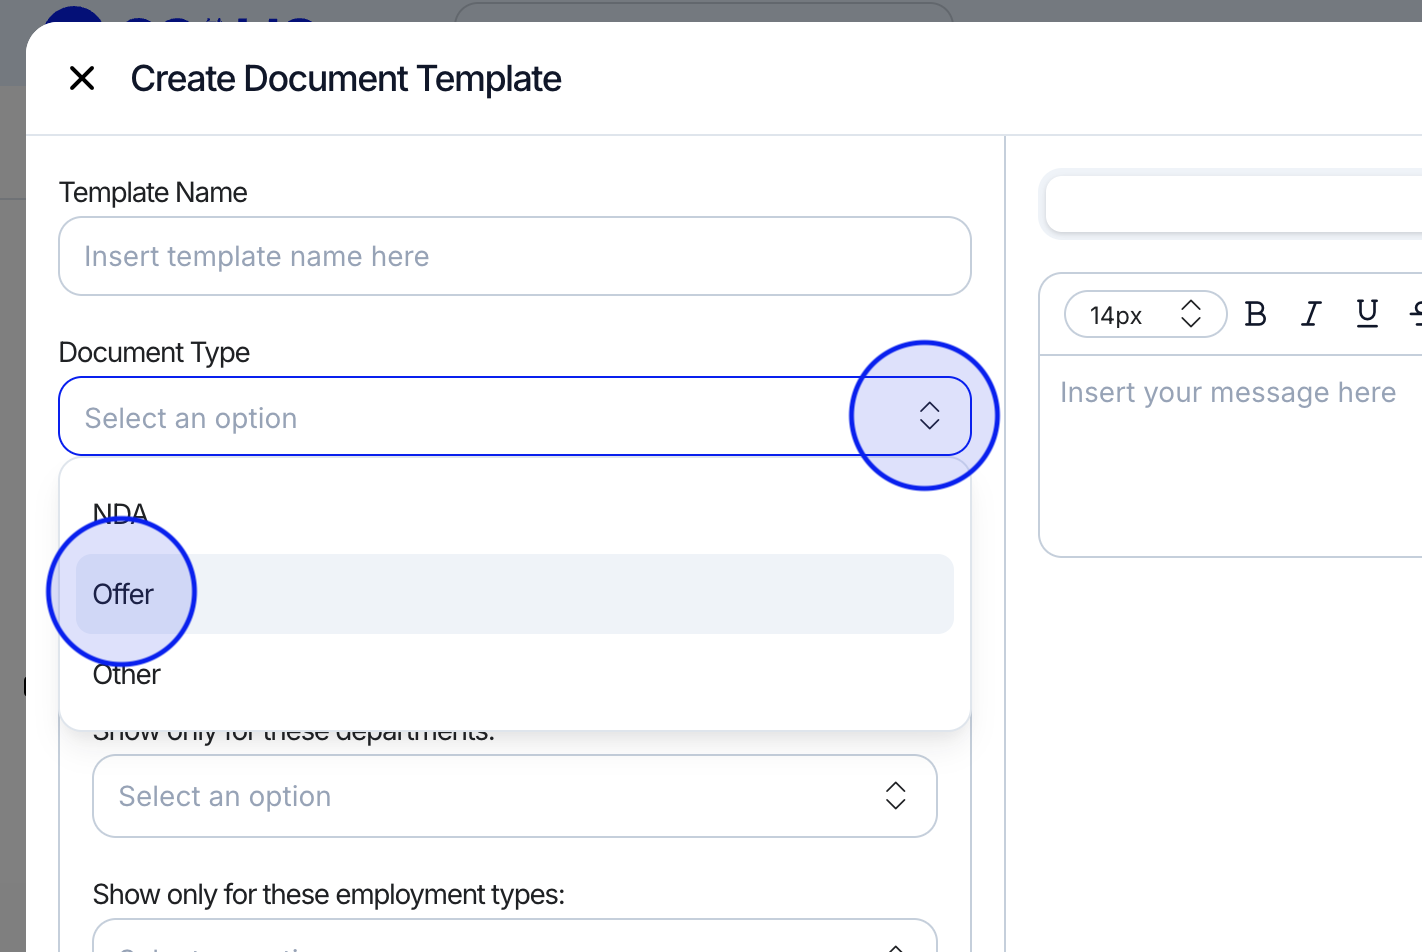Toggle bold formatting in the editor
The width and height of the screenshot is (1422, 952).
[1255, 315]
